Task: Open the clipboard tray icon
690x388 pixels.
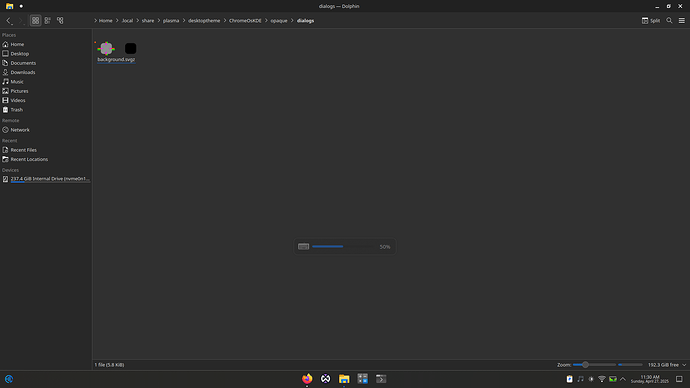Action: [569, 379]
